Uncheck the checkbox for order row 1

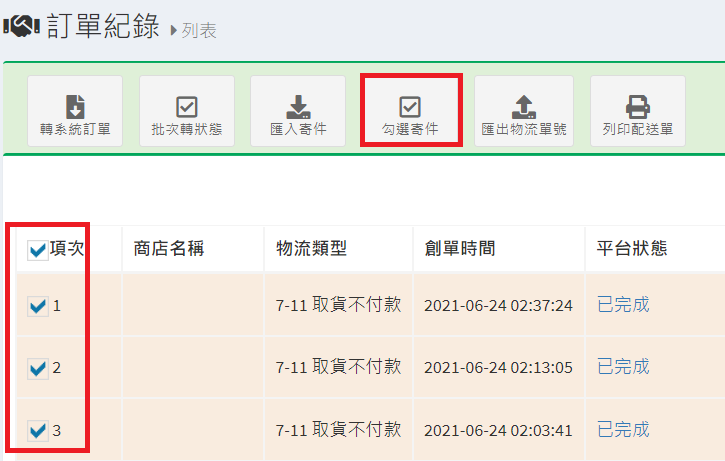pyautogui.click(x=37, y=305)
